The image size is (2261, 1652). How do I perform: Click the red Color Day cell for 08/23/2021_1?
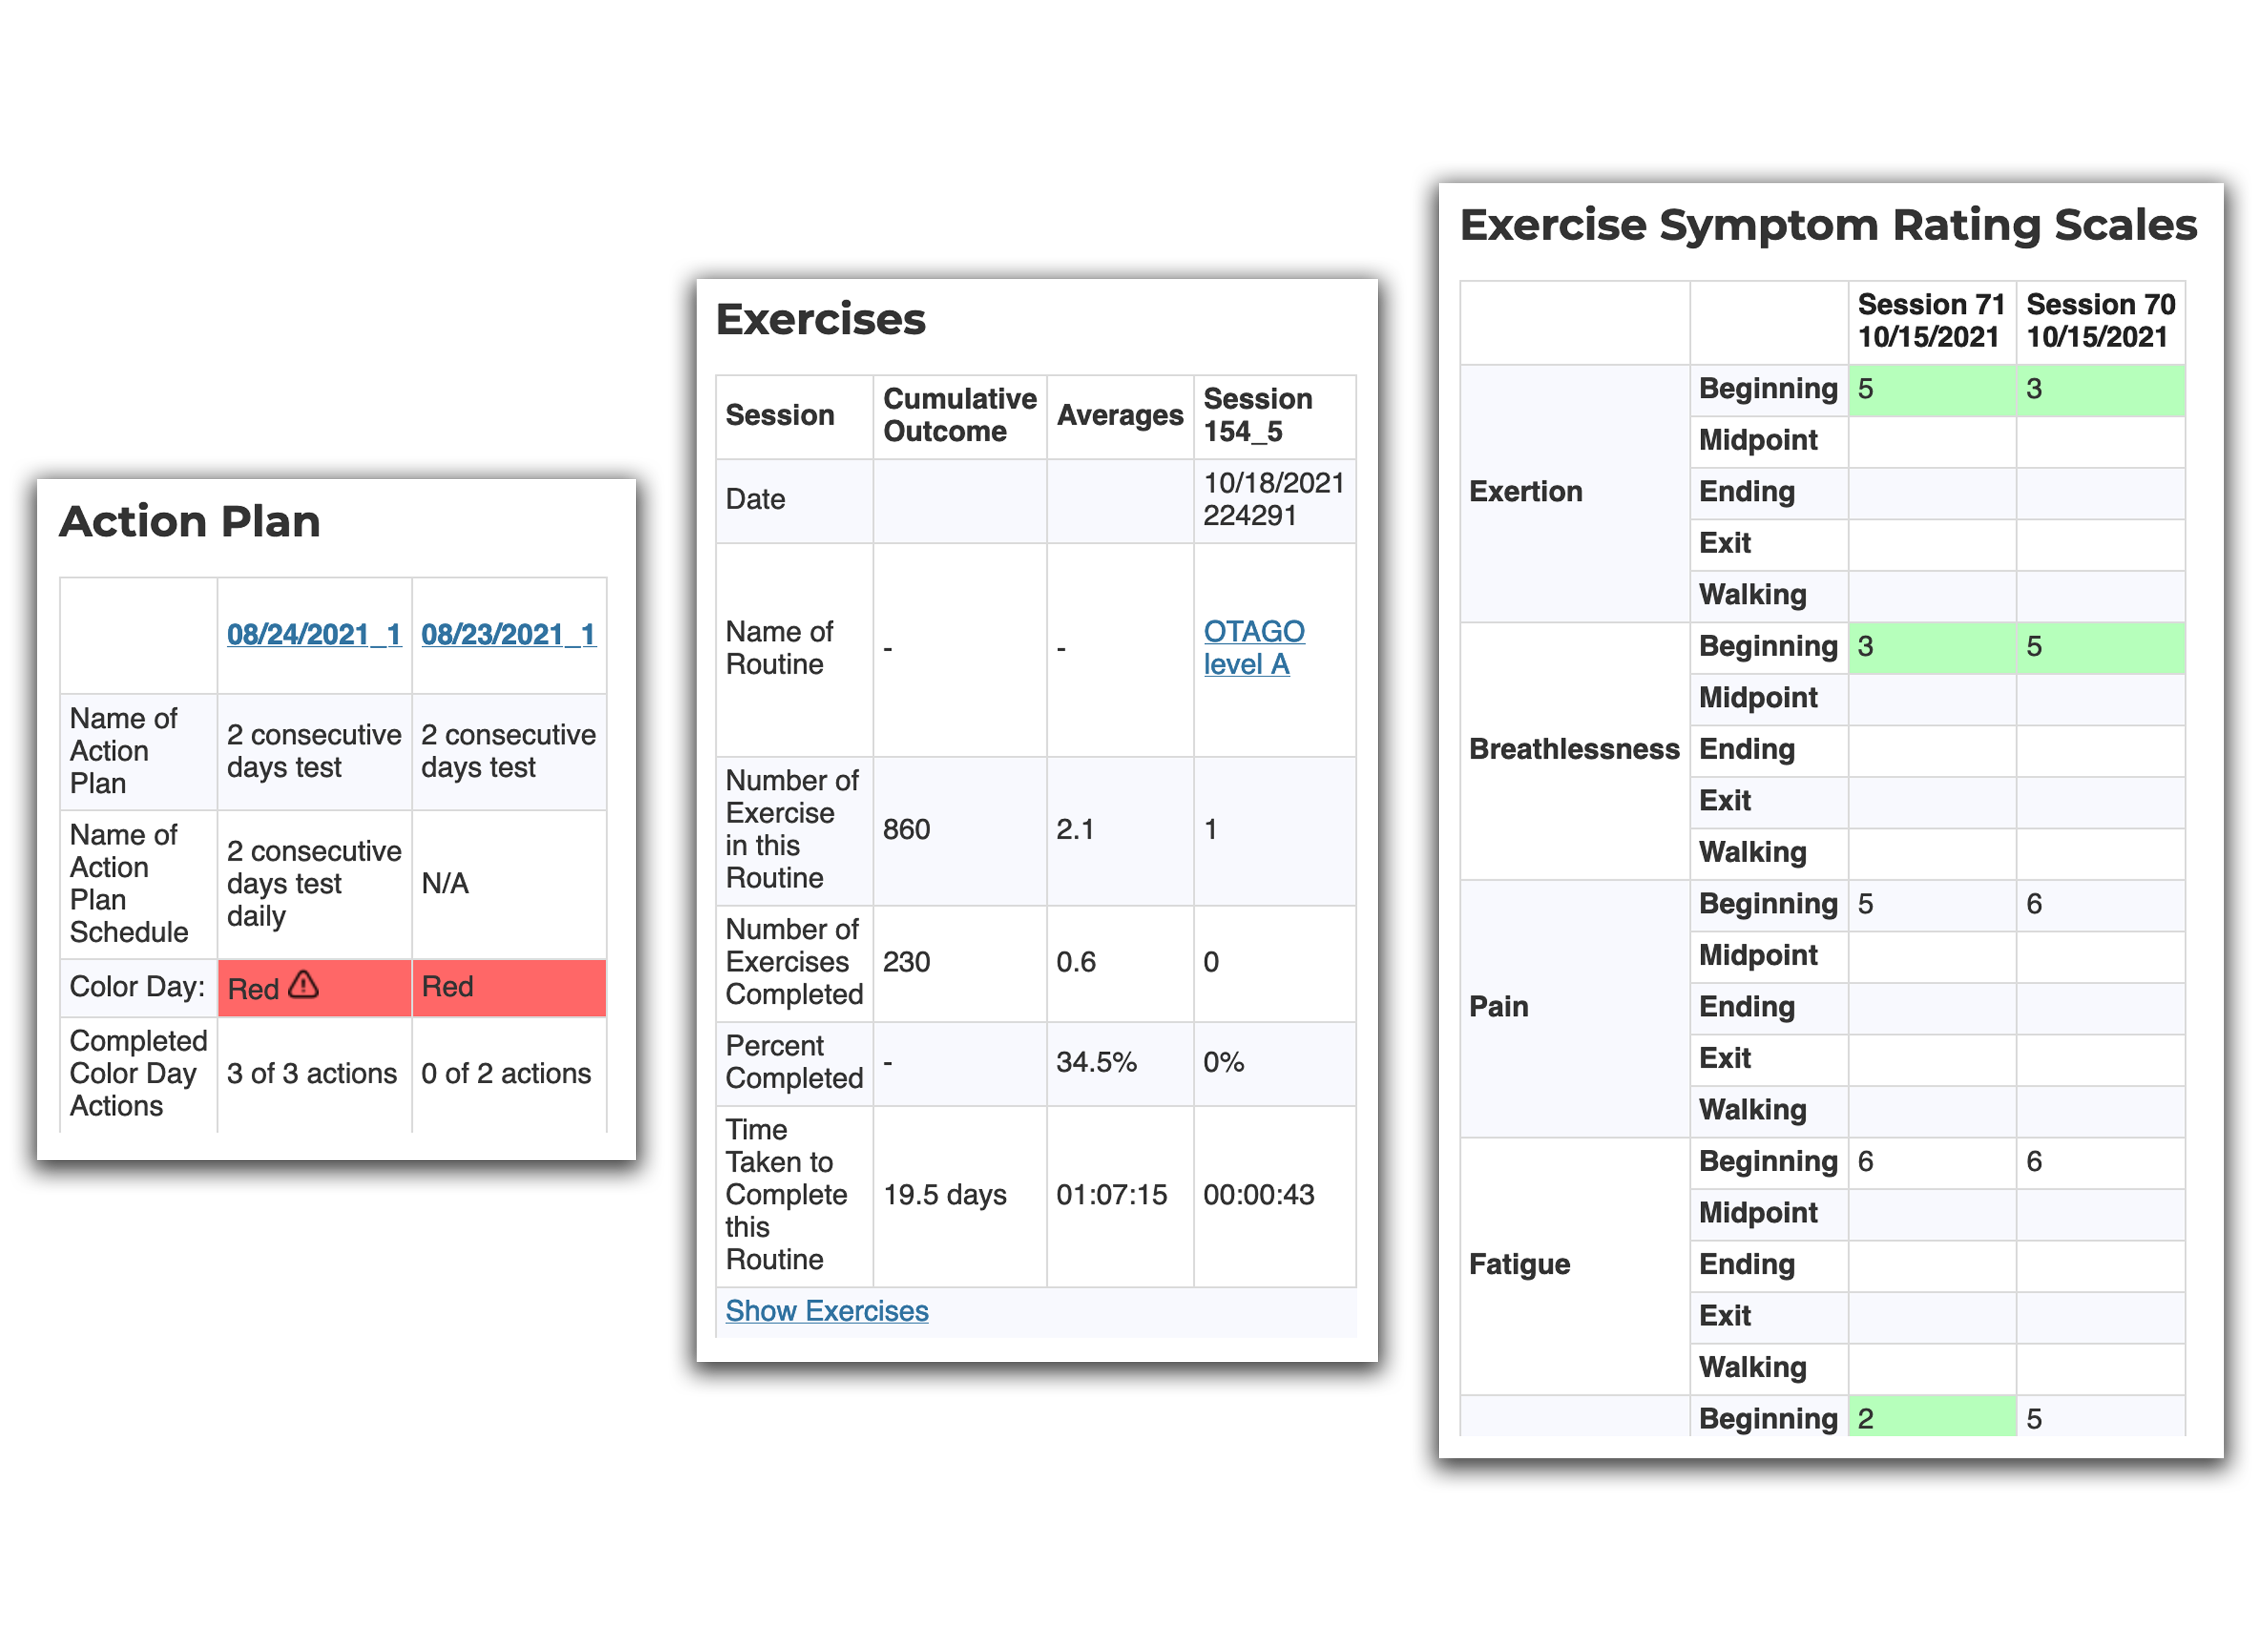pos(508,988)
